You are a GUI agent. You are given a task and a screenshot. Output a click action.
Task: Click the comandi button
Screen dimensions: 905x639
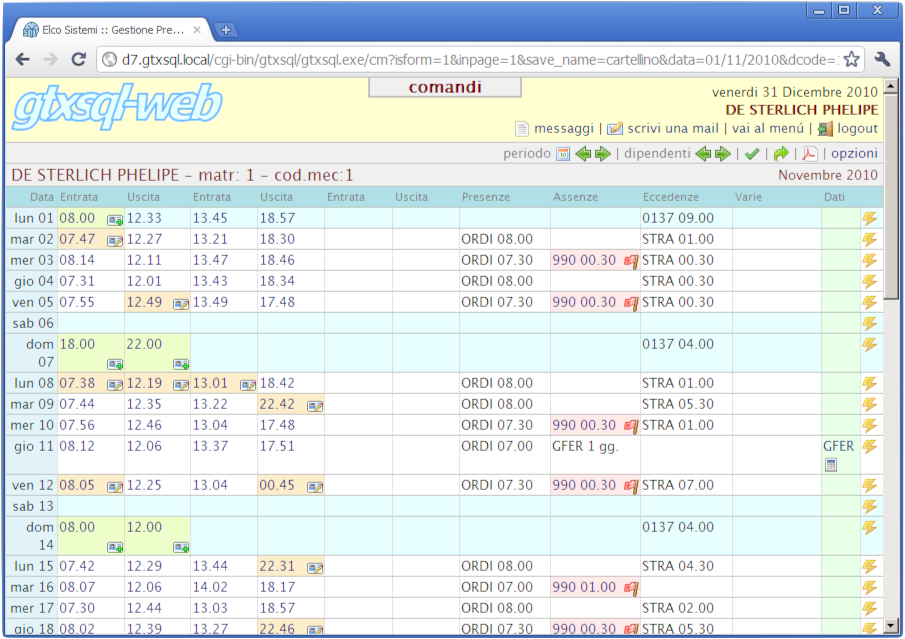coord(445,87)
